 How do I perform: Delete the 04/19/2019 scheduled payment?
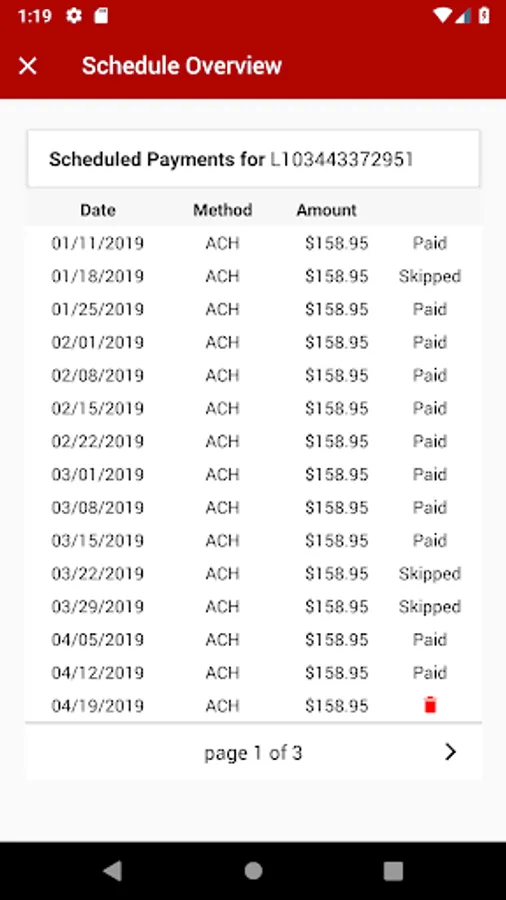pos(430,705)
